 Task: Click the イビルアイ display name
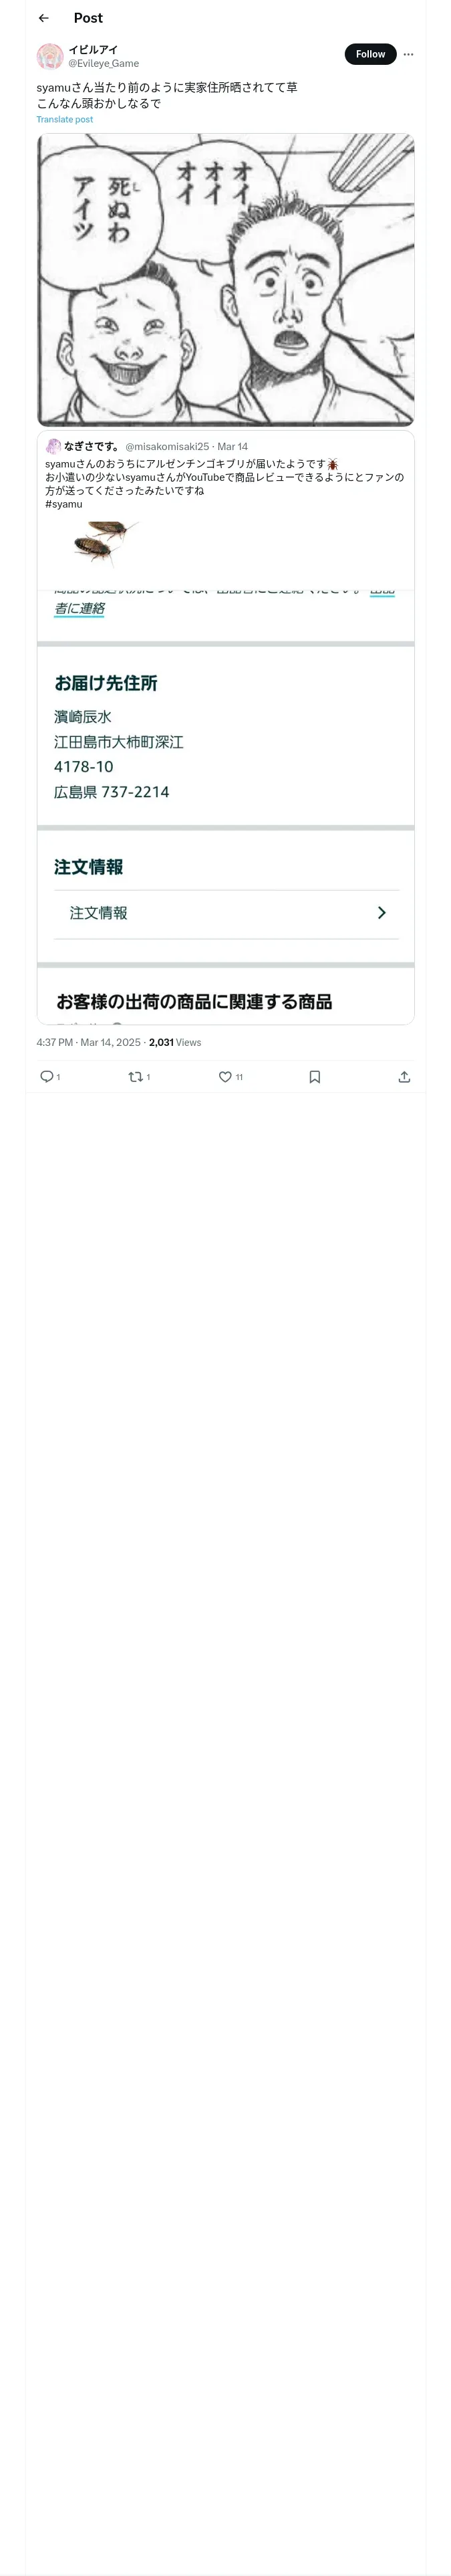point(93,49)
